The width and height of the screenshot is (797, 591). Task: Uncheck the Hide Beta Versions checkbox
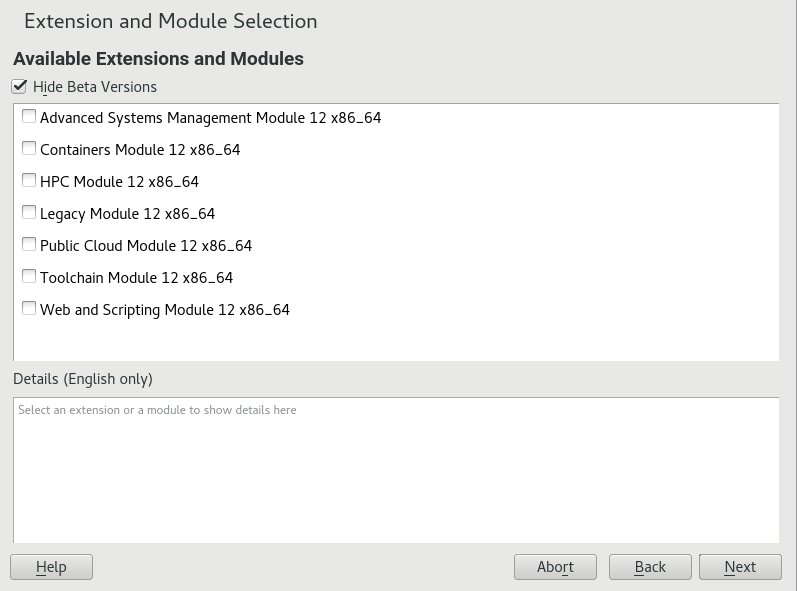20,87
